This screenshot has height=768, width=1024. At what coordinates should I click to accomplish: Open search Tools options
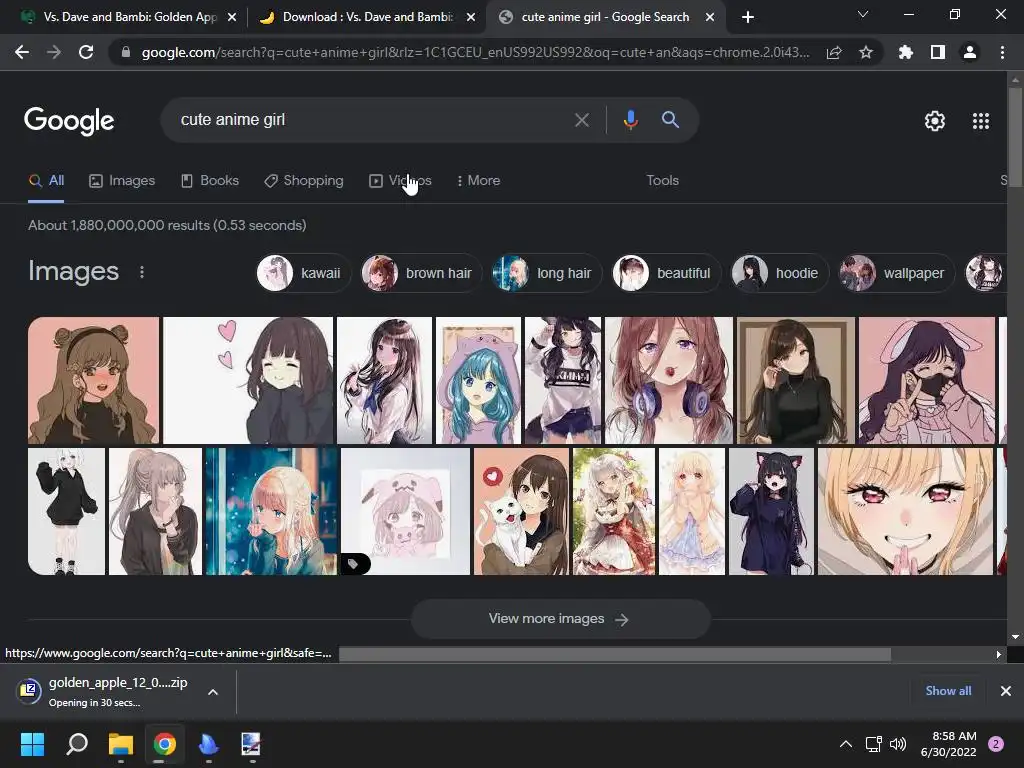(x=662, y=180)
